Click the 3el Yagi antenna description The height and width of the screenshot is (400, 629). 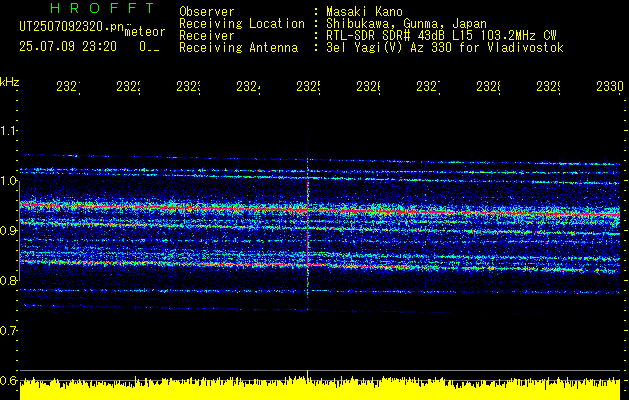[445, 48]
